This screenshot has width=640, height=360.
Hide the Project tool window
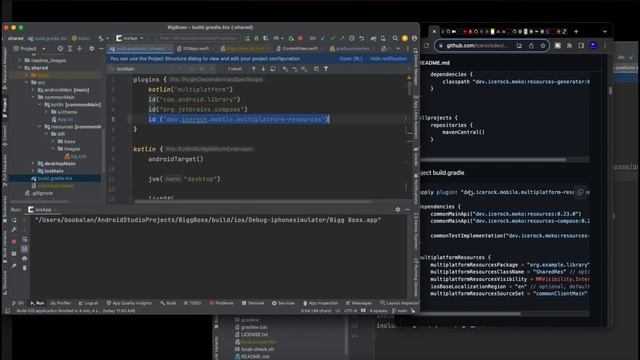(x=101, y=49)
